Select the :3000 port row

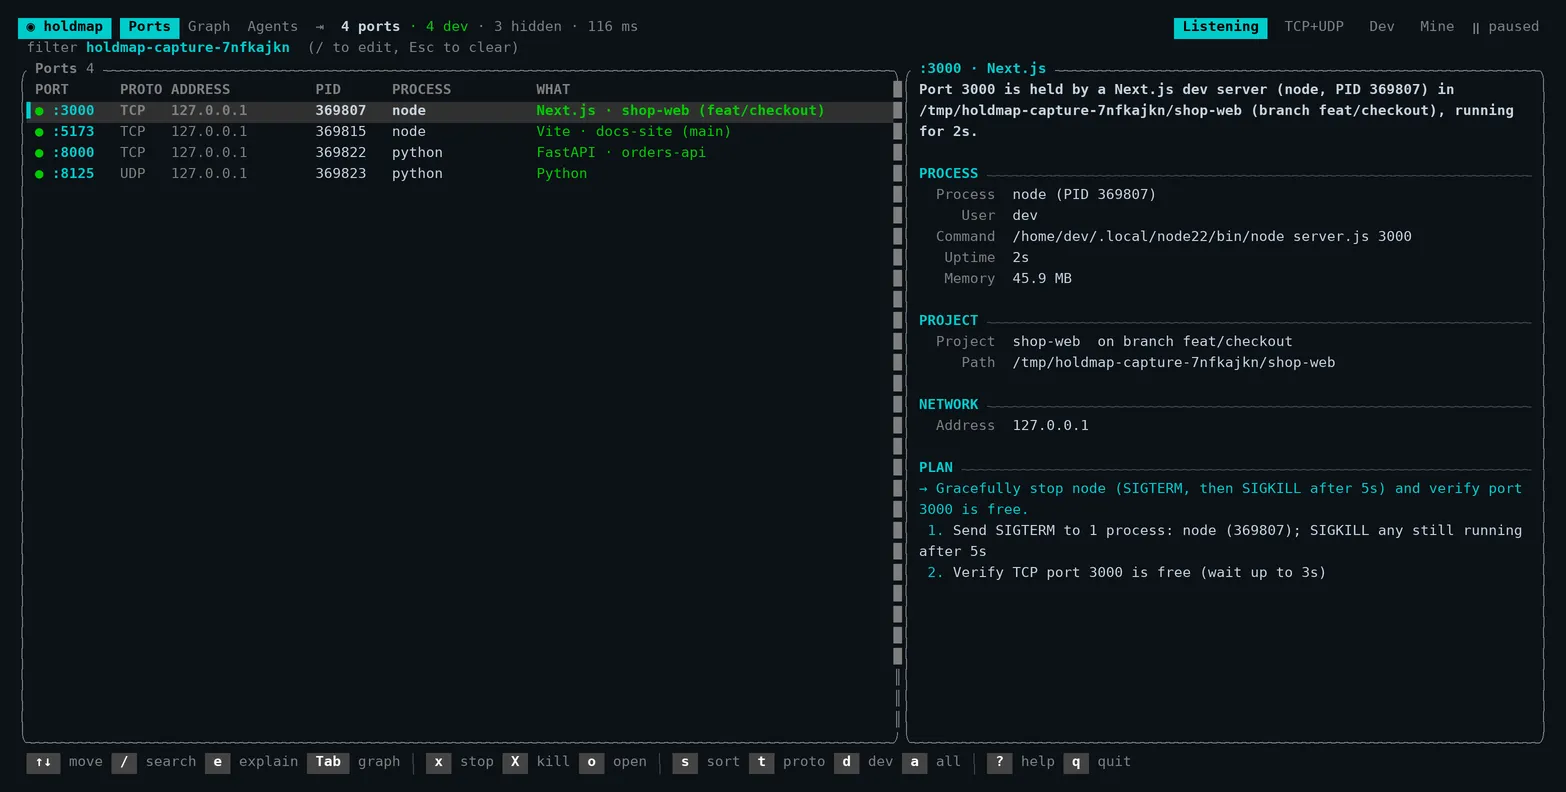click(460, 111)
